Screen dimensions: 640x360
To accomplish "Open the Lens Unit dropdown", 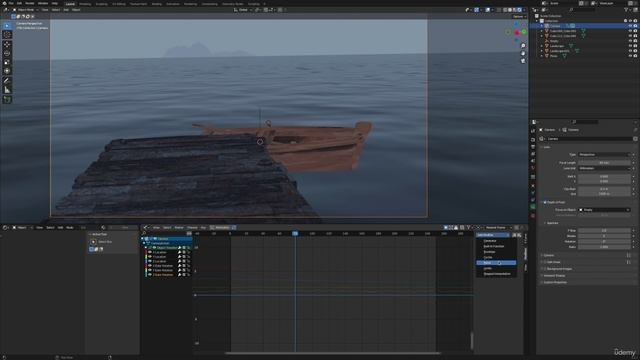I will [x=604, y=168].
